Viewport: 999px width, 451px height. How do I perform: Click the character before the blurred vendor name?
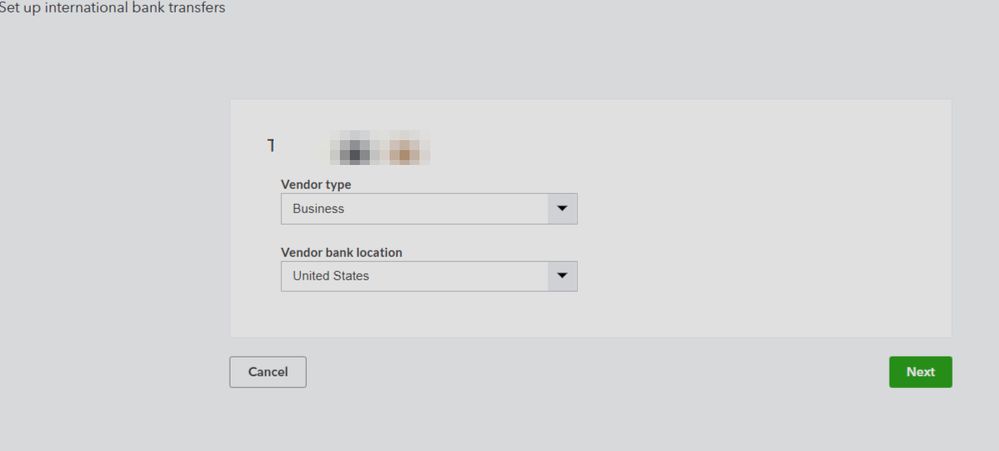click(271, 146)
